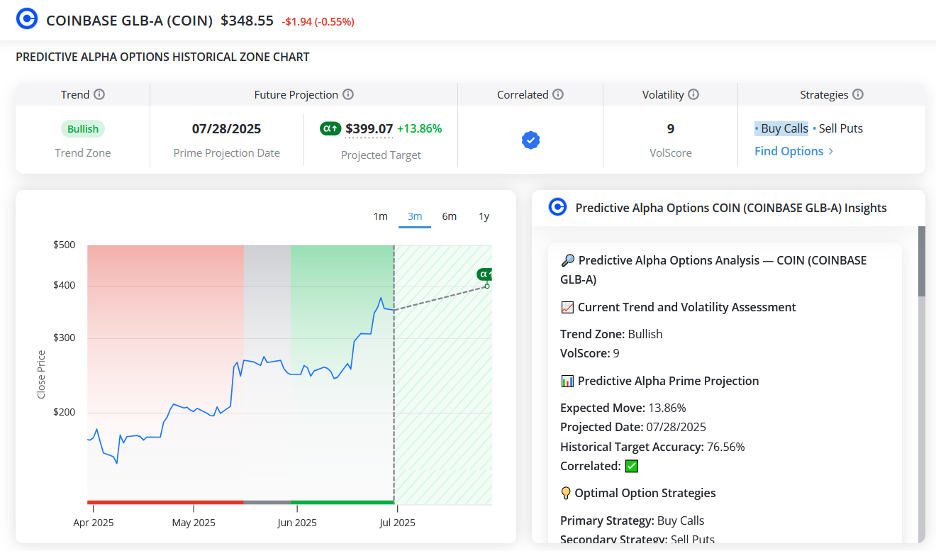Click the Coinbase logo beside the COIN ticker
Viewport: 936px width, 552px height.
coord(27,19)
